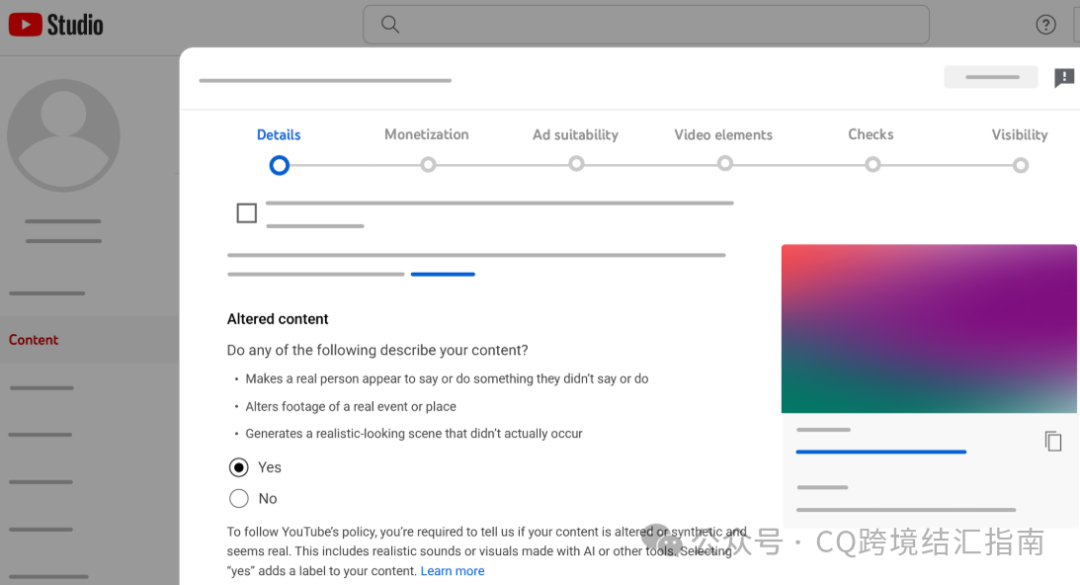Viewport: 1080px width, 585px height.
Task: Send feedback via the exclamation icon
Action: coord(1064,78)
